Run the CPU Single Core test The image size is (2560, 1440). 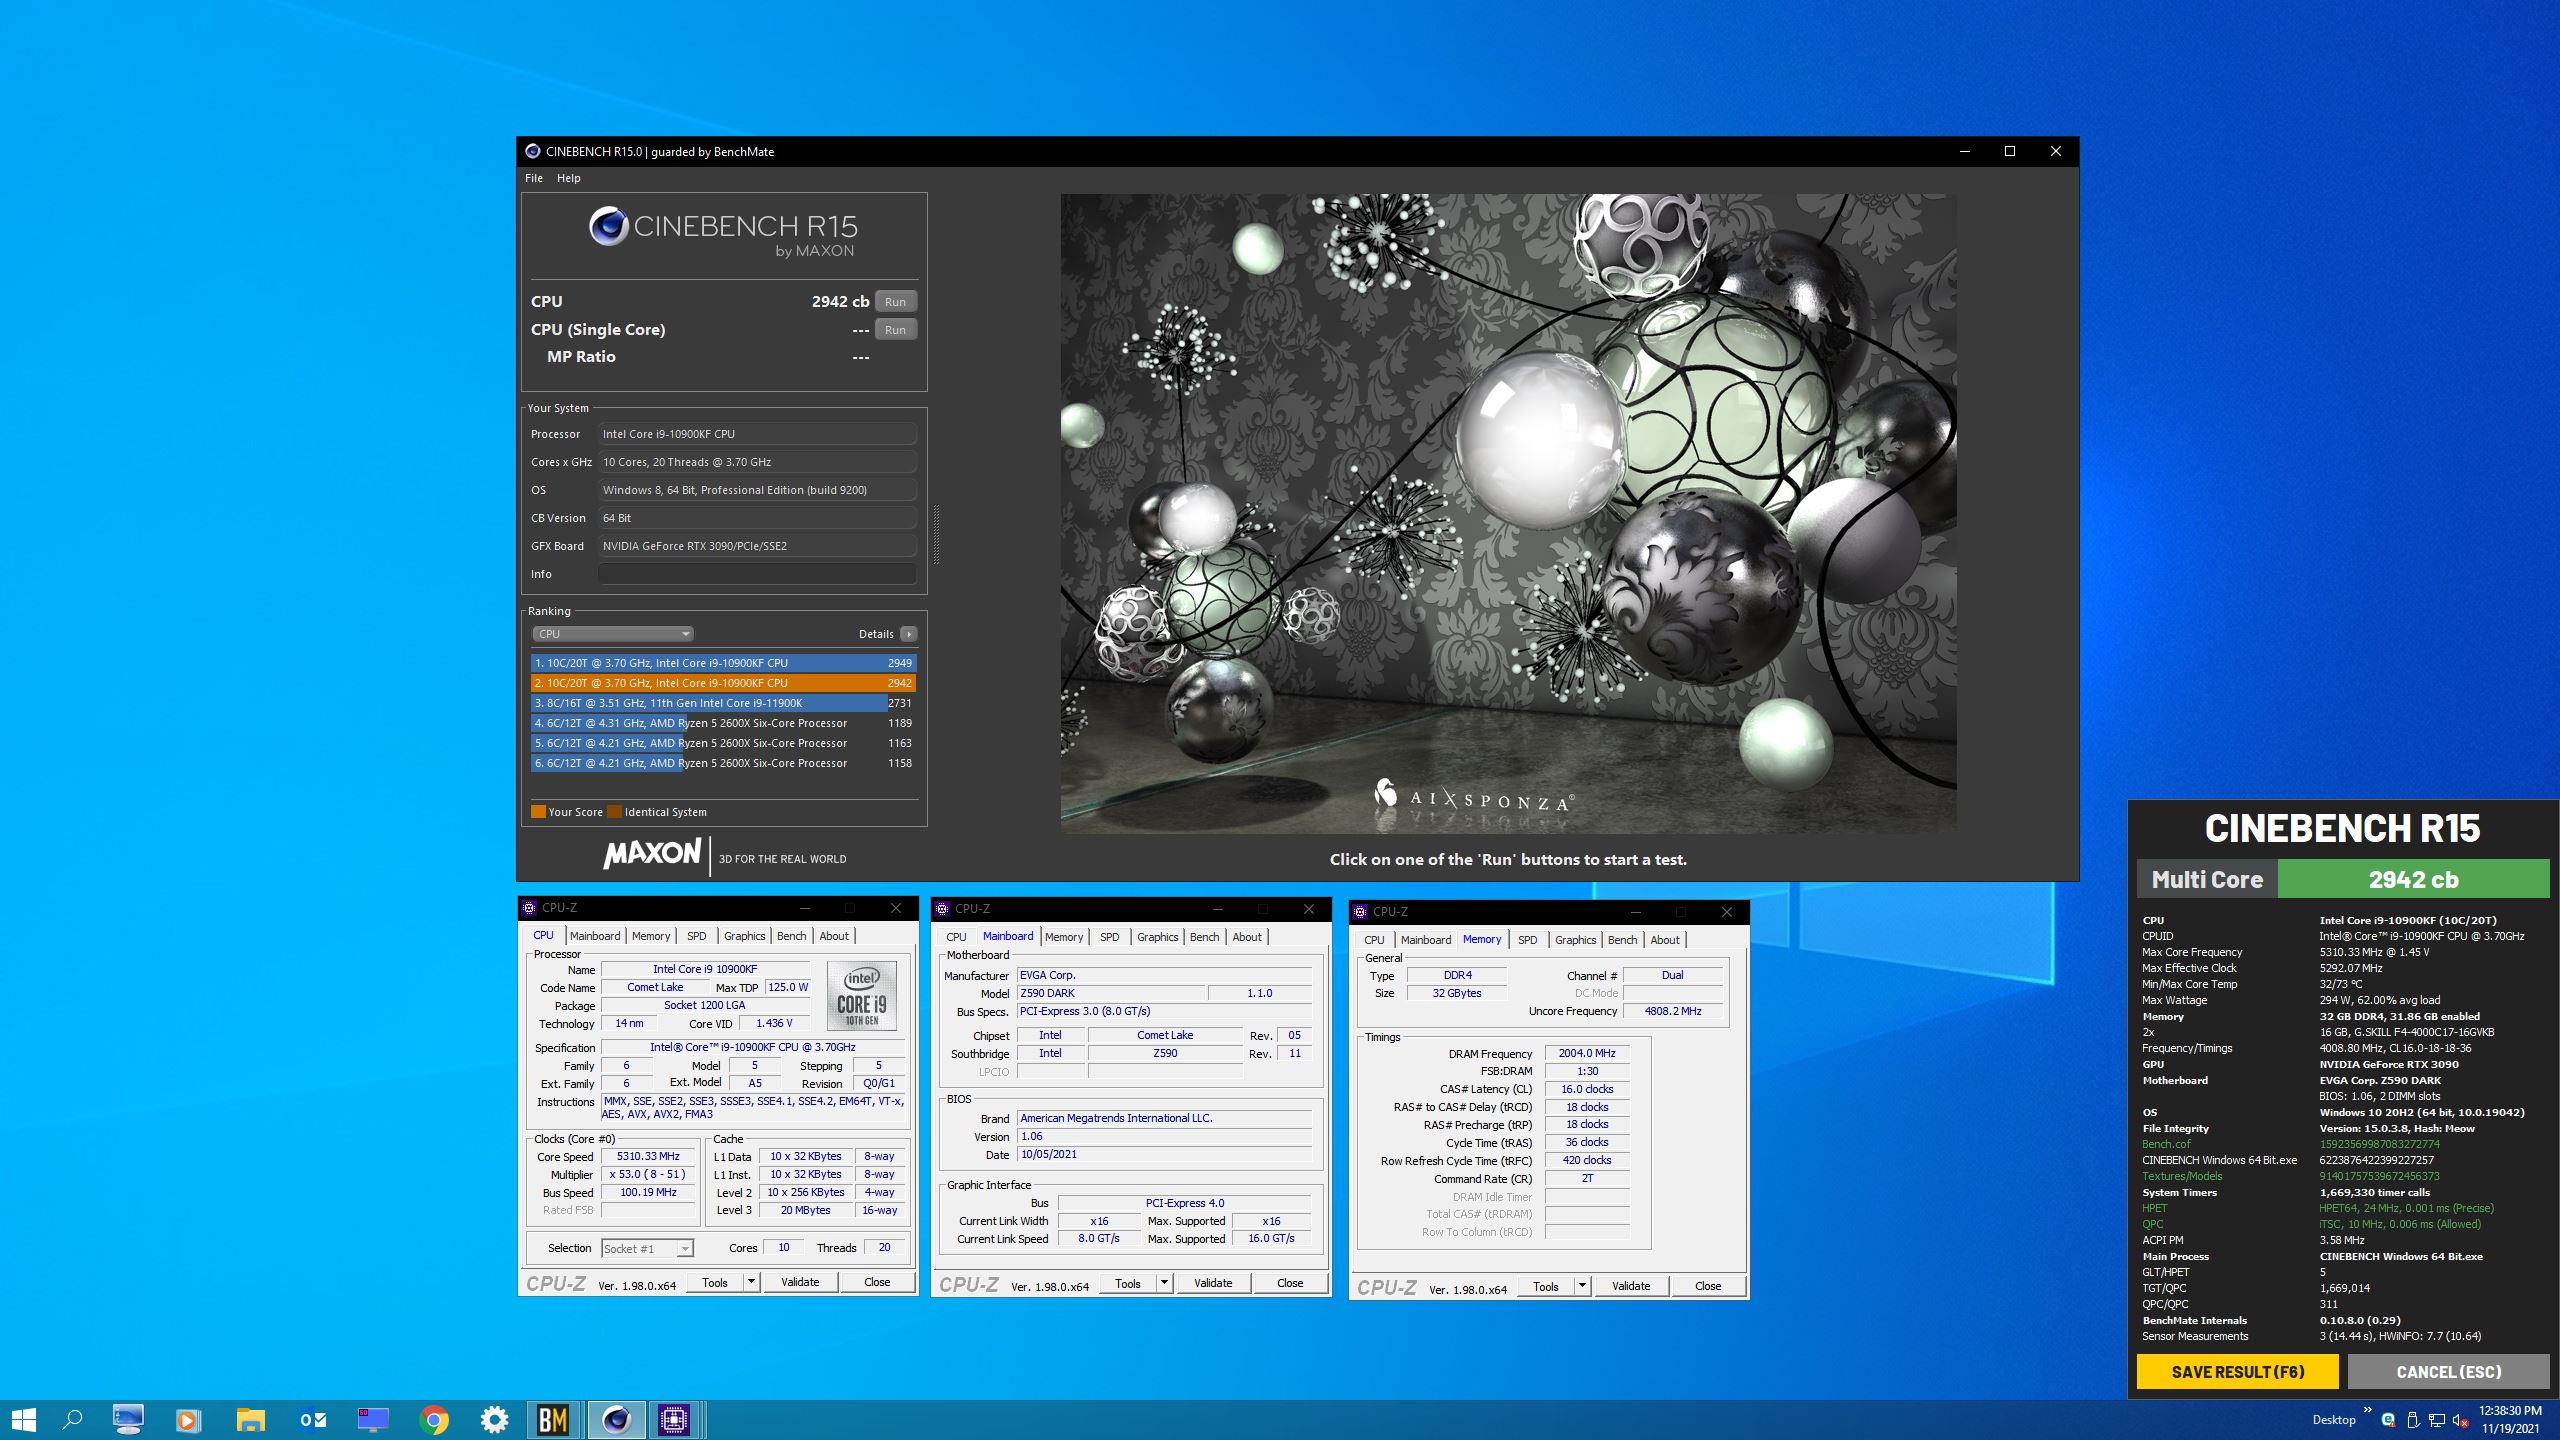tap(895, 330)
